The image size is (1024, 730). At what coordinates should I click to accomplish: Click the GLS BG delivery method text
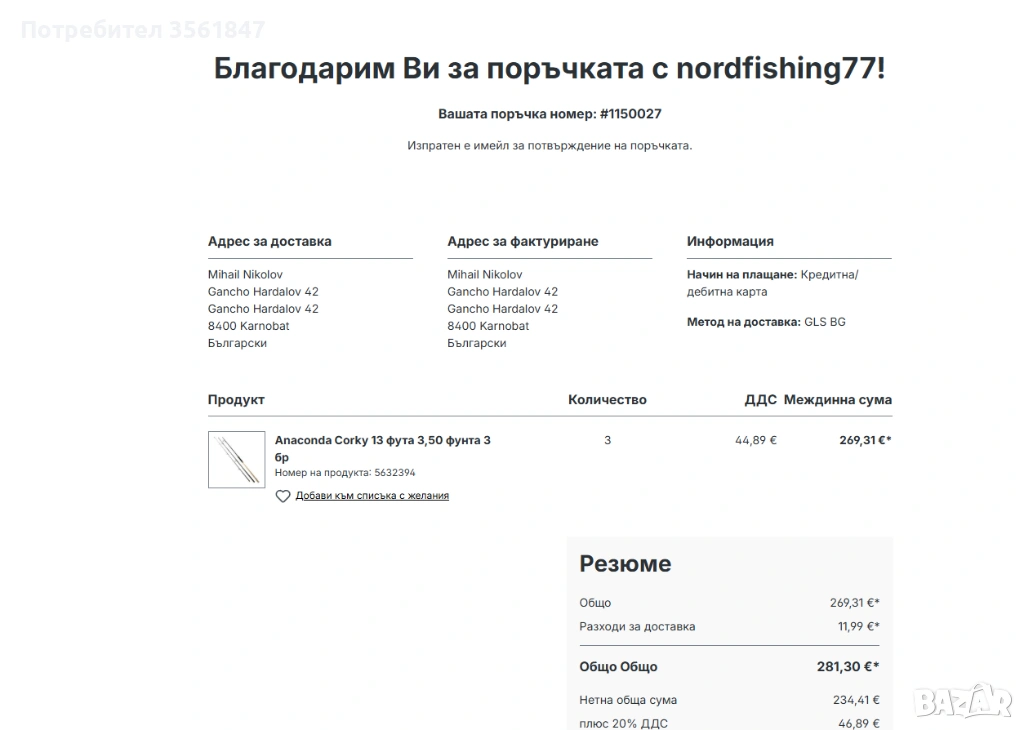(x=824, y=323)
